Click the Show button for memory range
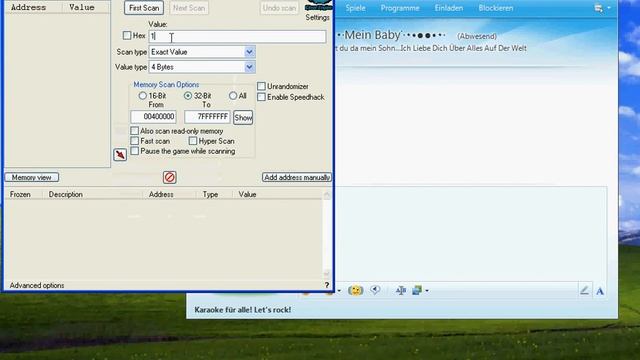Viewport: 640px width, 360px height. [243, 118]
